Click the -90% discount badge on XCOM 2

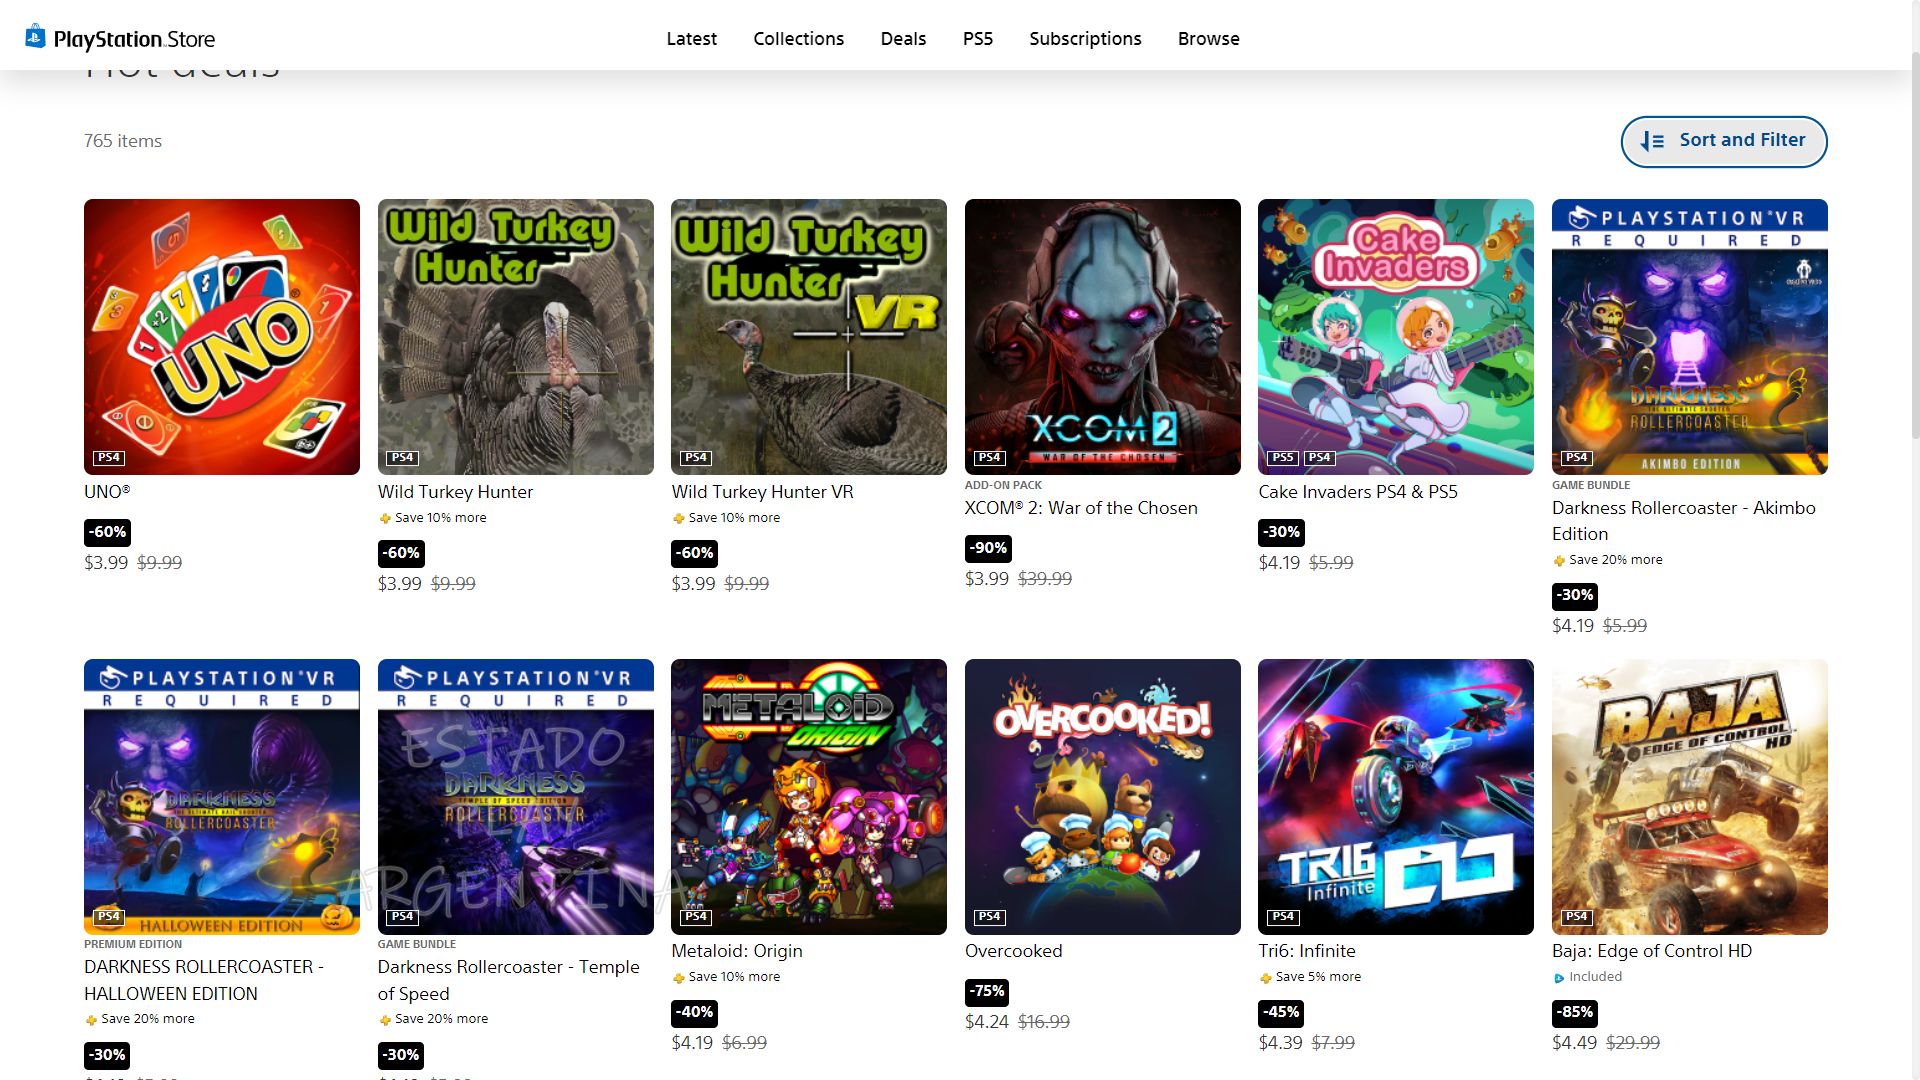[988, 548]
